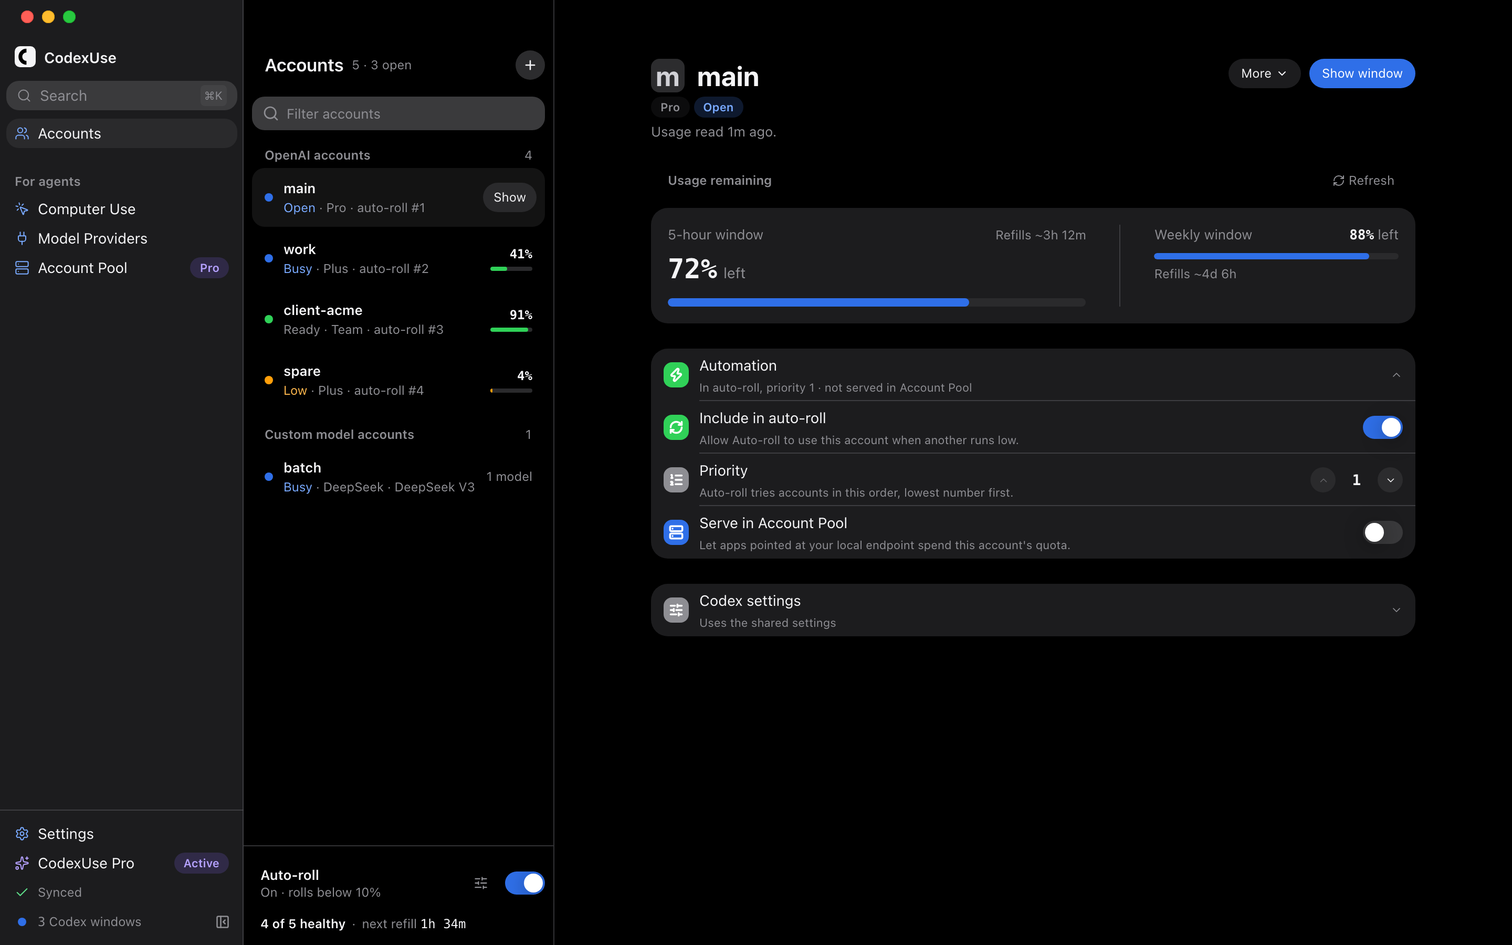
Task: Turn off the global Auto-roll switch
Action: click(524, 883)
